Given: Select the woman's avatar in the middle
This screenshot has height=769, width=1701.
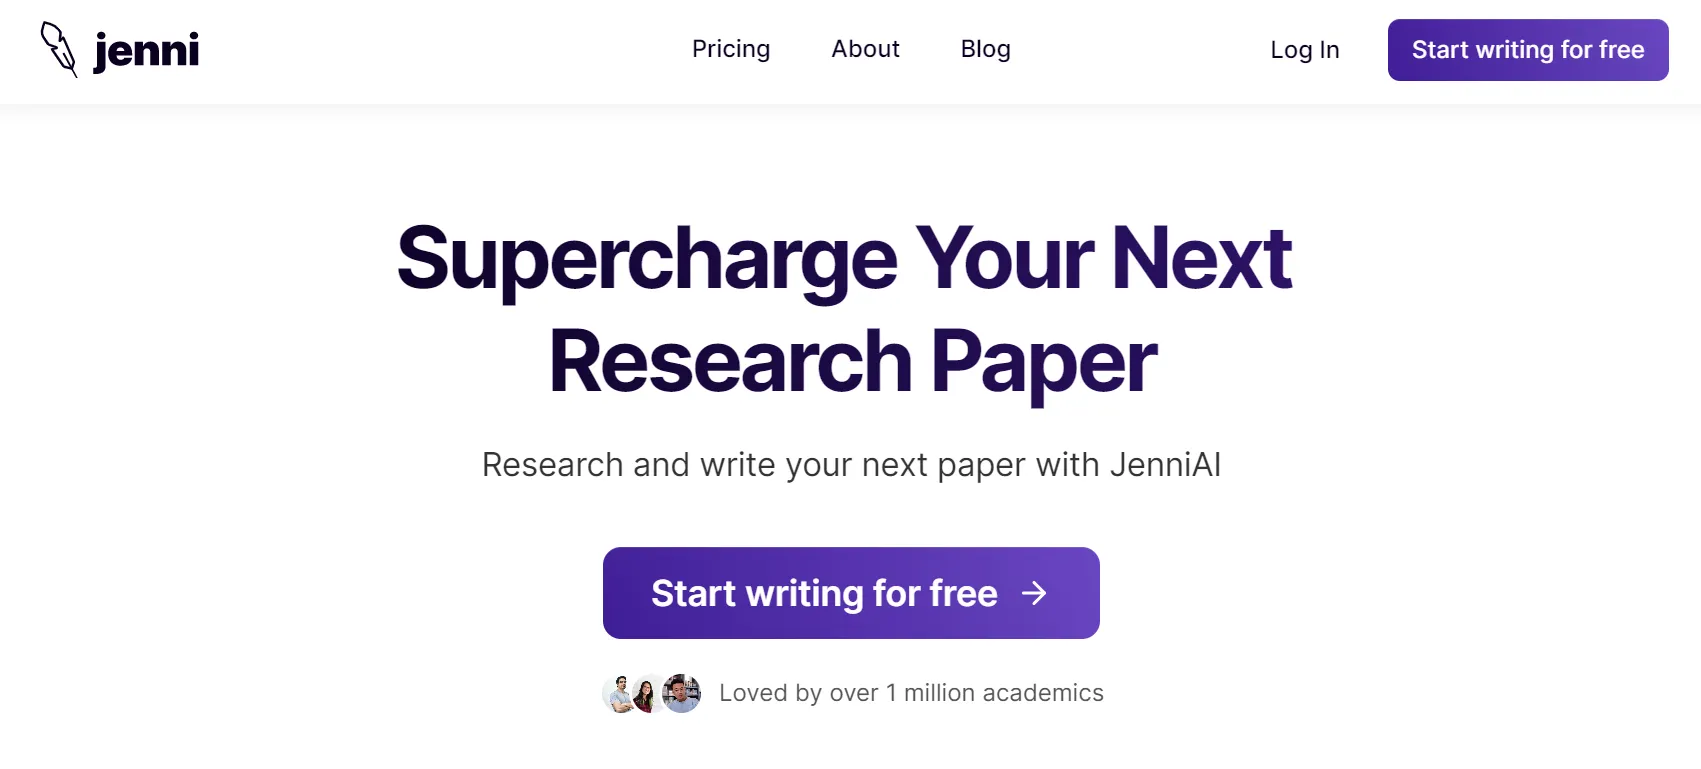Looking at the screenshot, I should point(647,693).
